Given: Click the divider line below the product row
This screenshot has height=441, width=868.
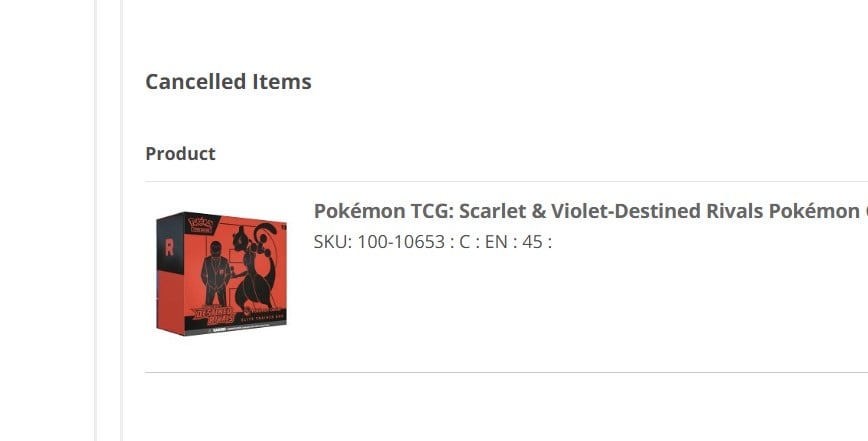Looking at the screenshot, I should (x=500, y=372).
